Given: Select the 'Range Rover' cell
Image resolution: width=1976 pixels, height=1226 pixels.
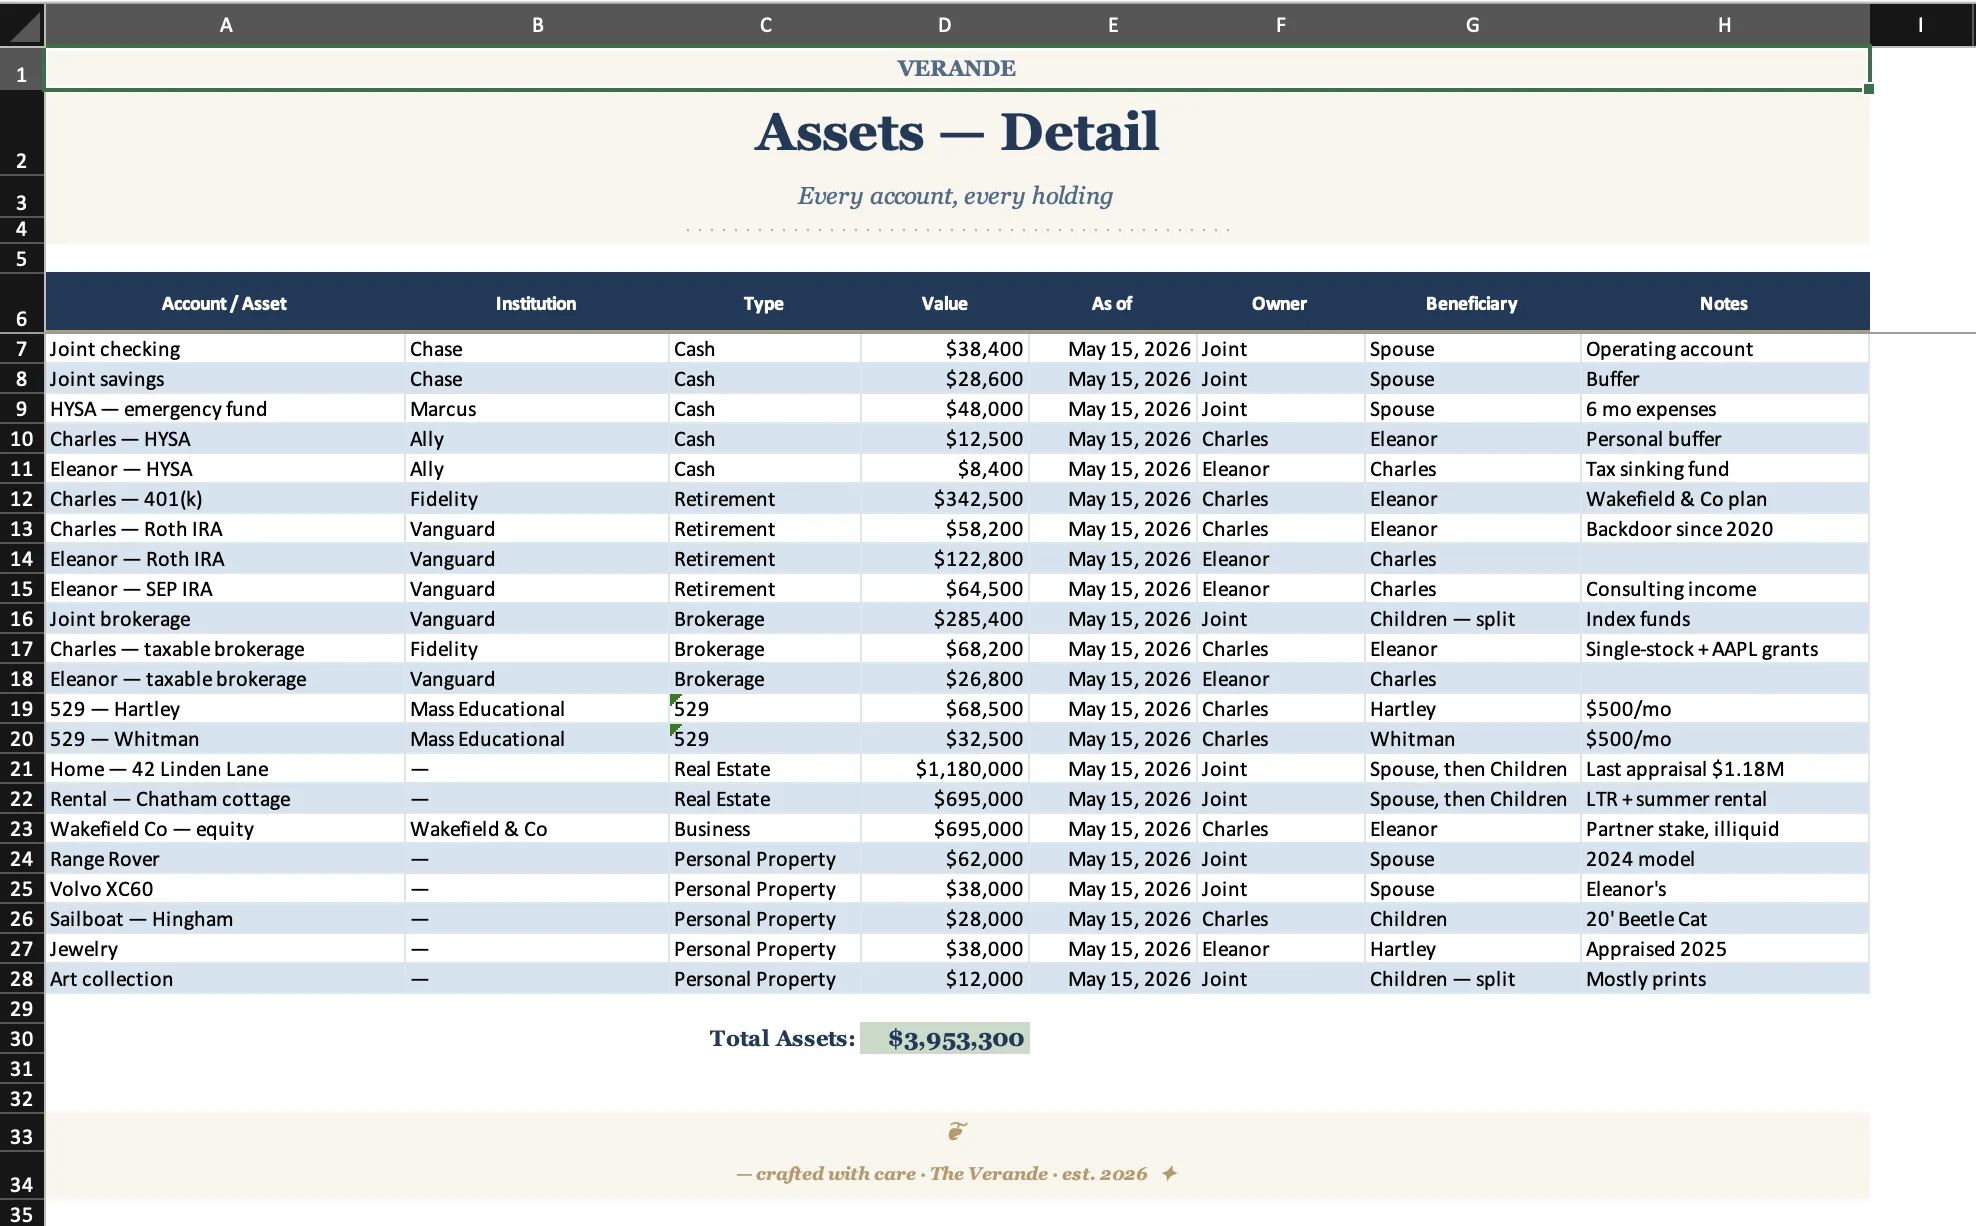Looking at the screenshot, I should pos(225,859).
